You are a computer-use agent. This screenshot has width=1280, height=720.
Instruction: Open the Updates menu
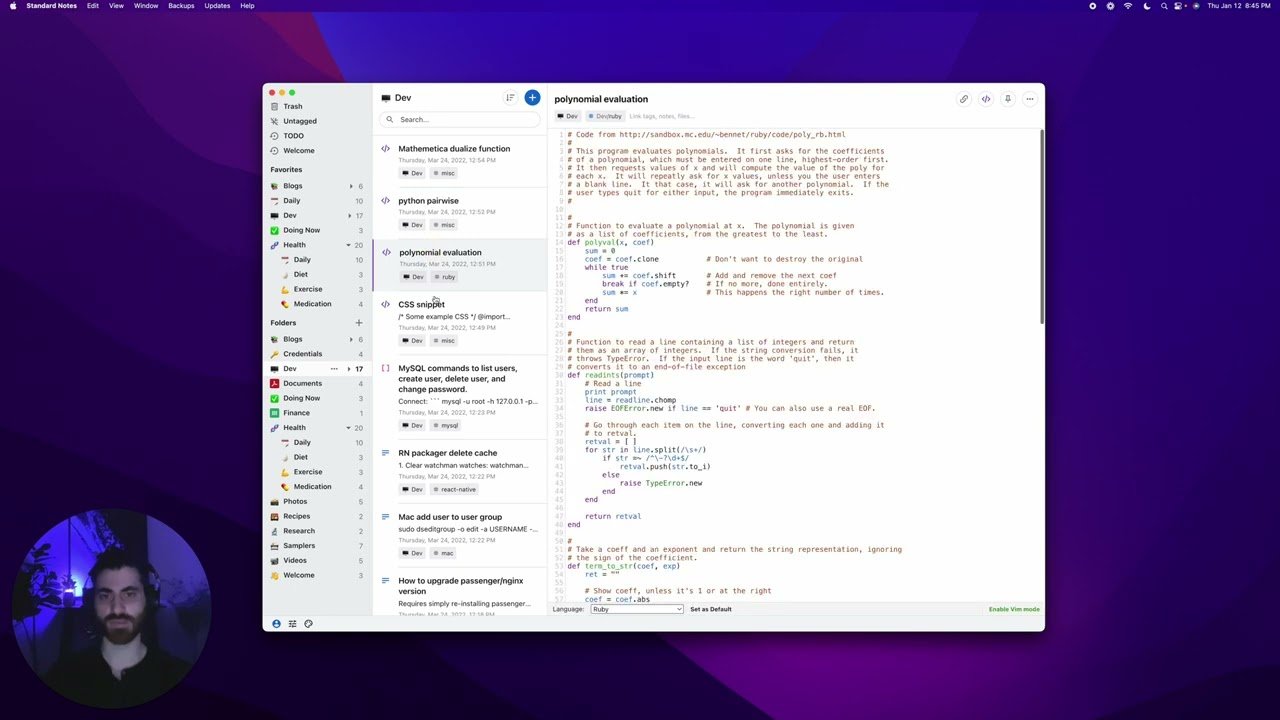click(217, 6)
